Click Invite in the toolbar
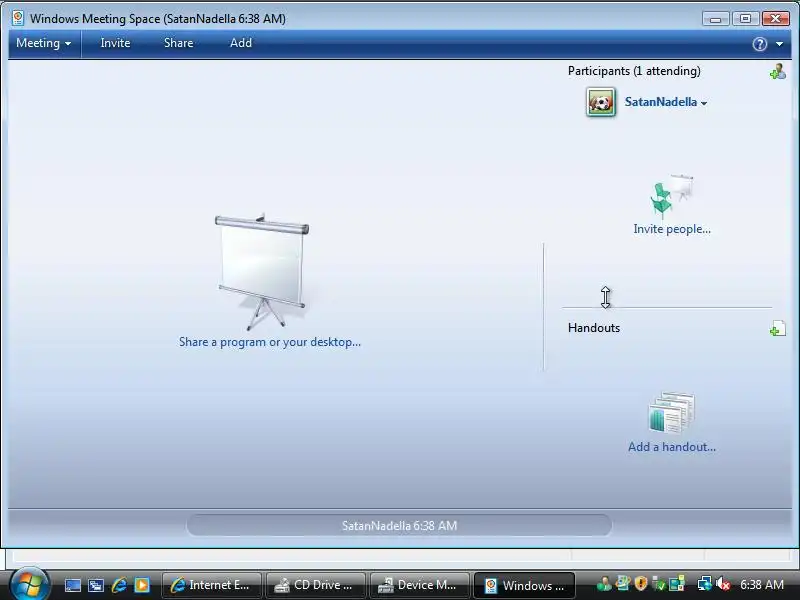 (115, 43)
